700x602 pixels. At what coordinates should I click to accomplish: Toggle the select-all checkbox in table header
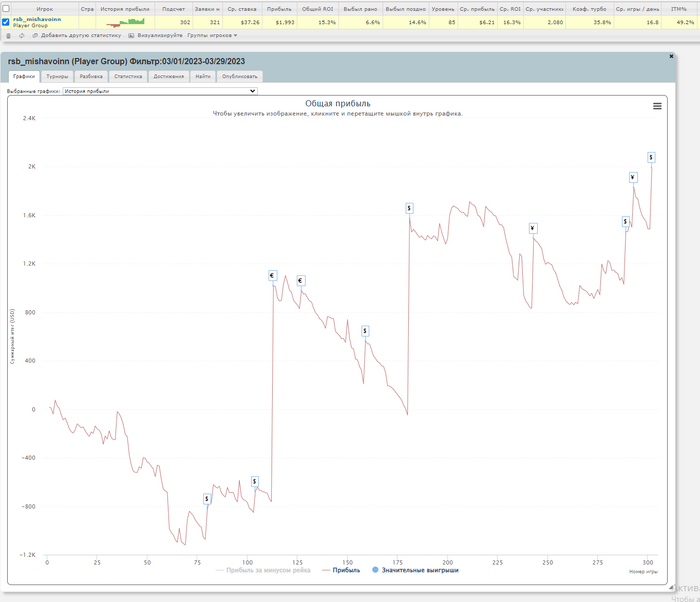(x=6, y=8)
